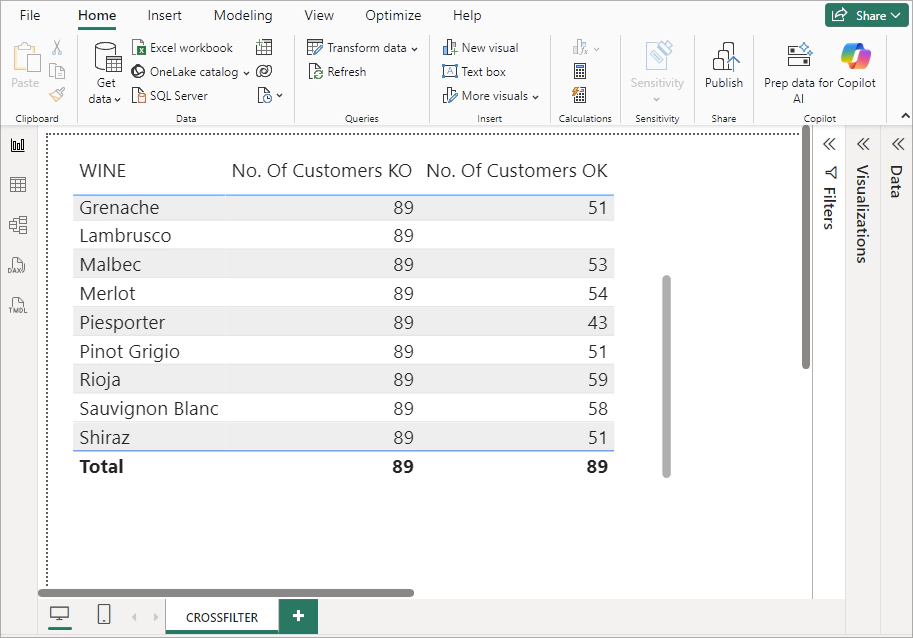Switch to mobile layout view

click(x=103, y=615)
